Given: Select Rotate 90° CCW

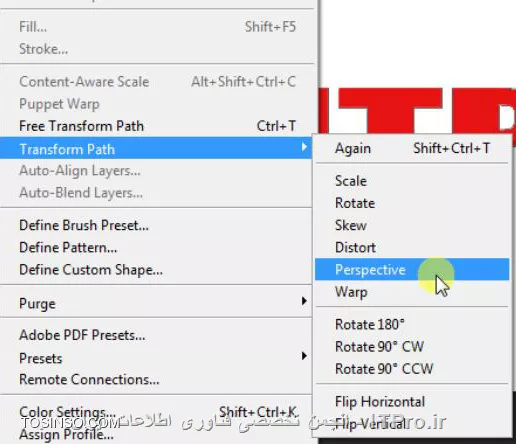Looking at the screenshot, I should click(412, 369).
